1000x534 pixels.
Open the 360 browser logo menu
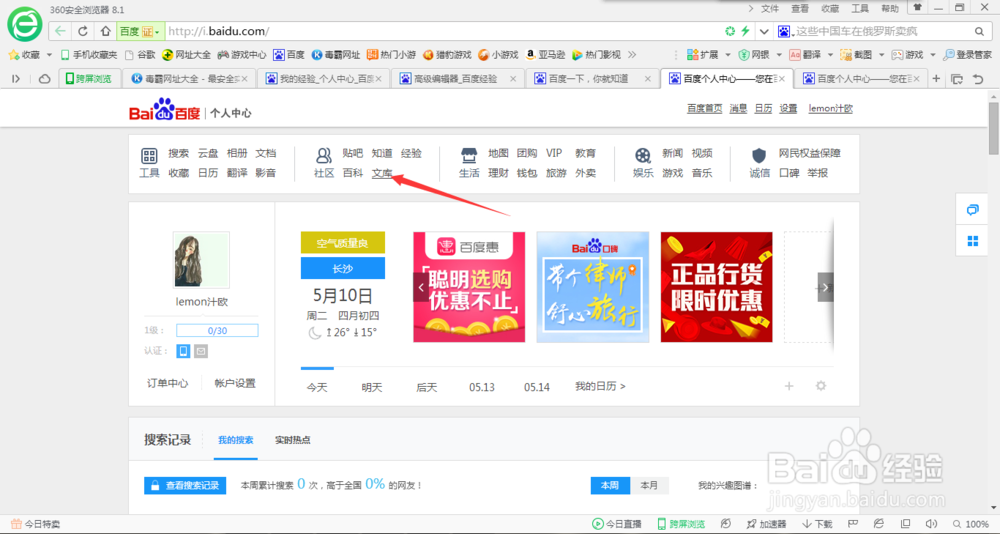(24, 24)
